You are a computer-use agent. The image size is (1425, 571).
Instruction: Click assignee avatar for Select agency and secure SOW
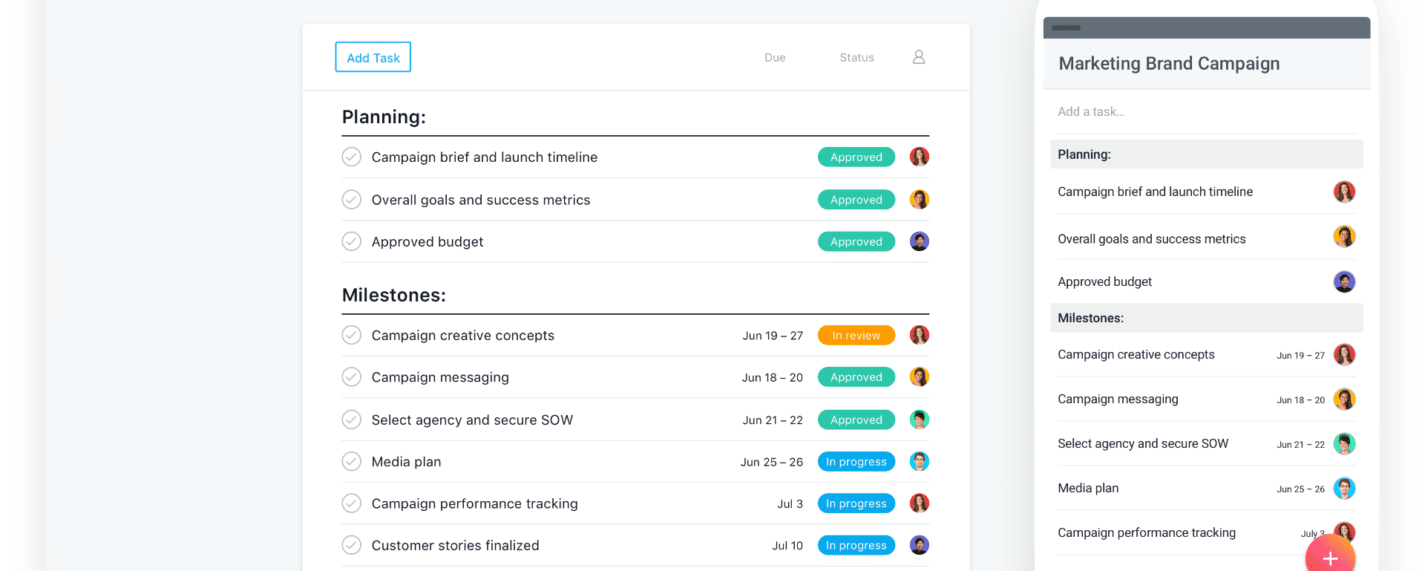(x=919, y=420)
